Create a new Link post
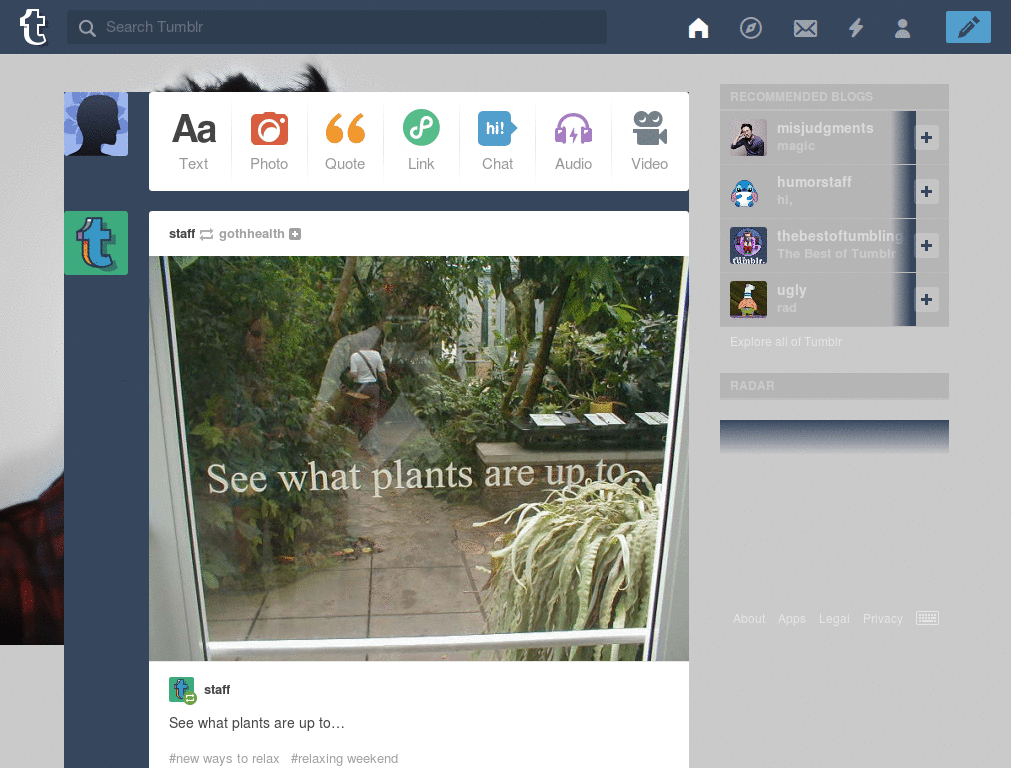 click(x=421, y=141)
